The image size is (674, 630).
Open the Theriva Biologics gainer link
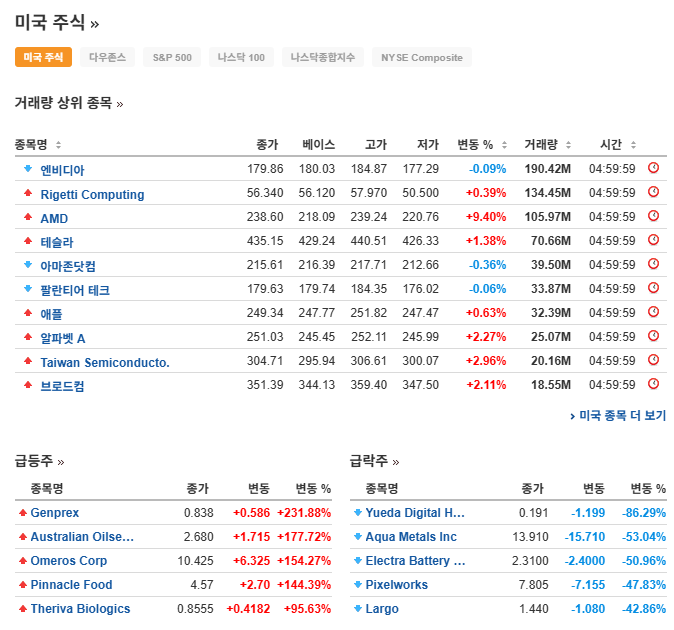(80, 609)
